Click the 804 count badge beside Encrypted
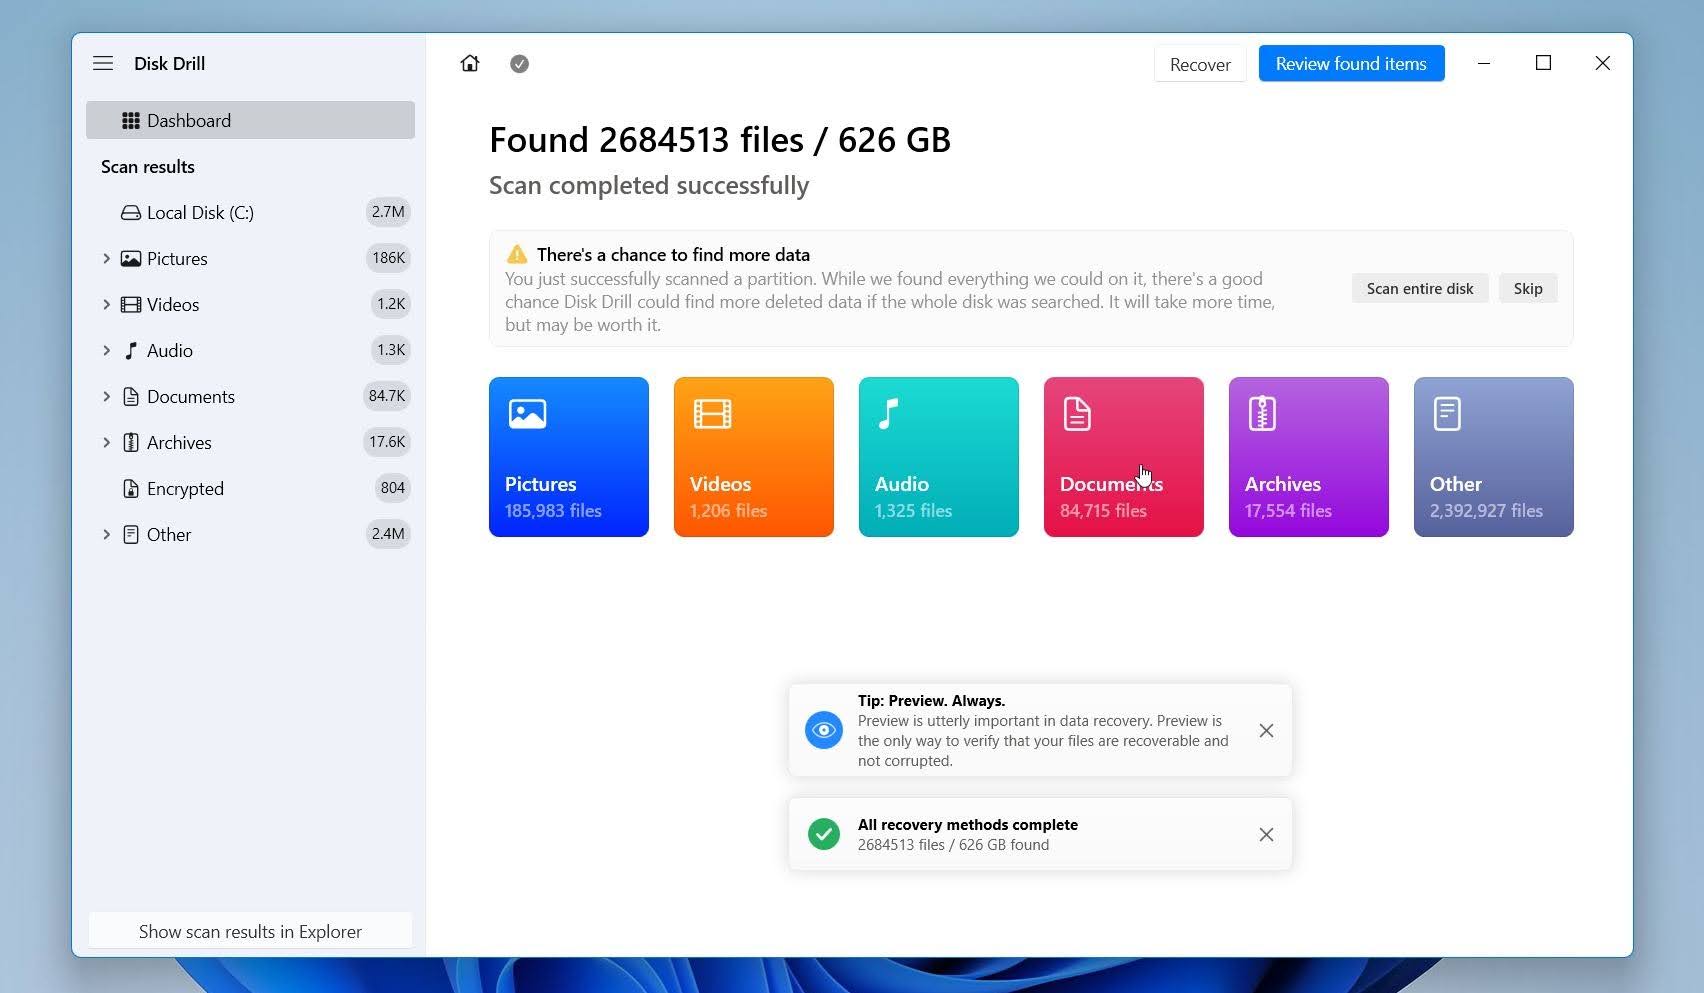The height and width of the screenshot is (993, 1704). coord(392,488)
